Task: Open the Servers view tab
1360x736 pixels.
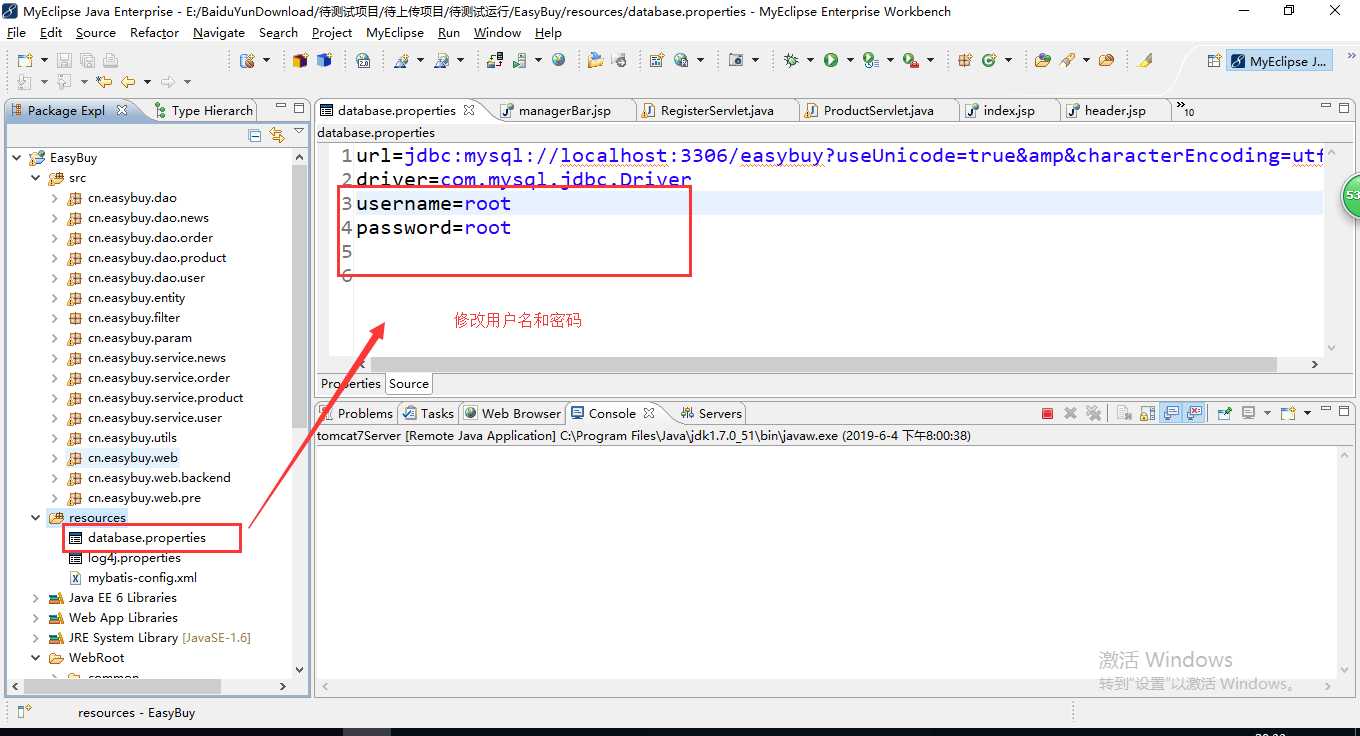Action: coord(710,413)
